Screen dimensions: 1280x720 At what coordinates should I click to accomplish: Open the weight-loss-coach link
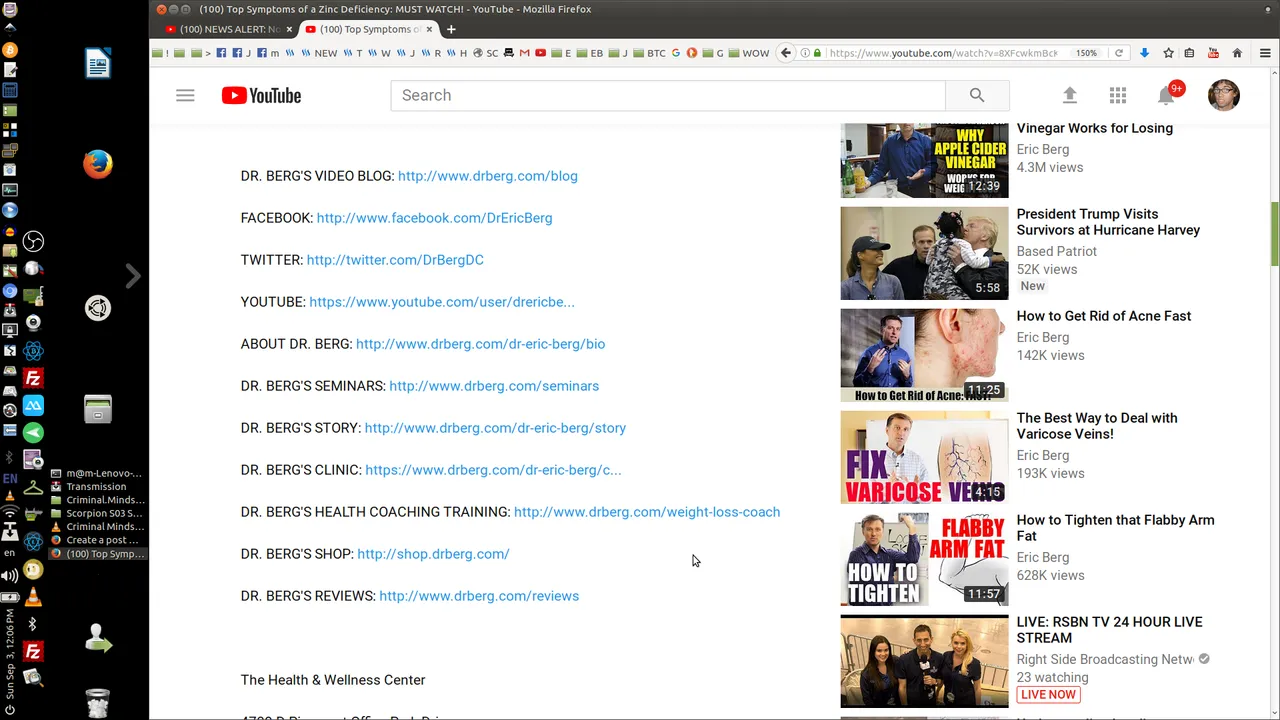647,512
